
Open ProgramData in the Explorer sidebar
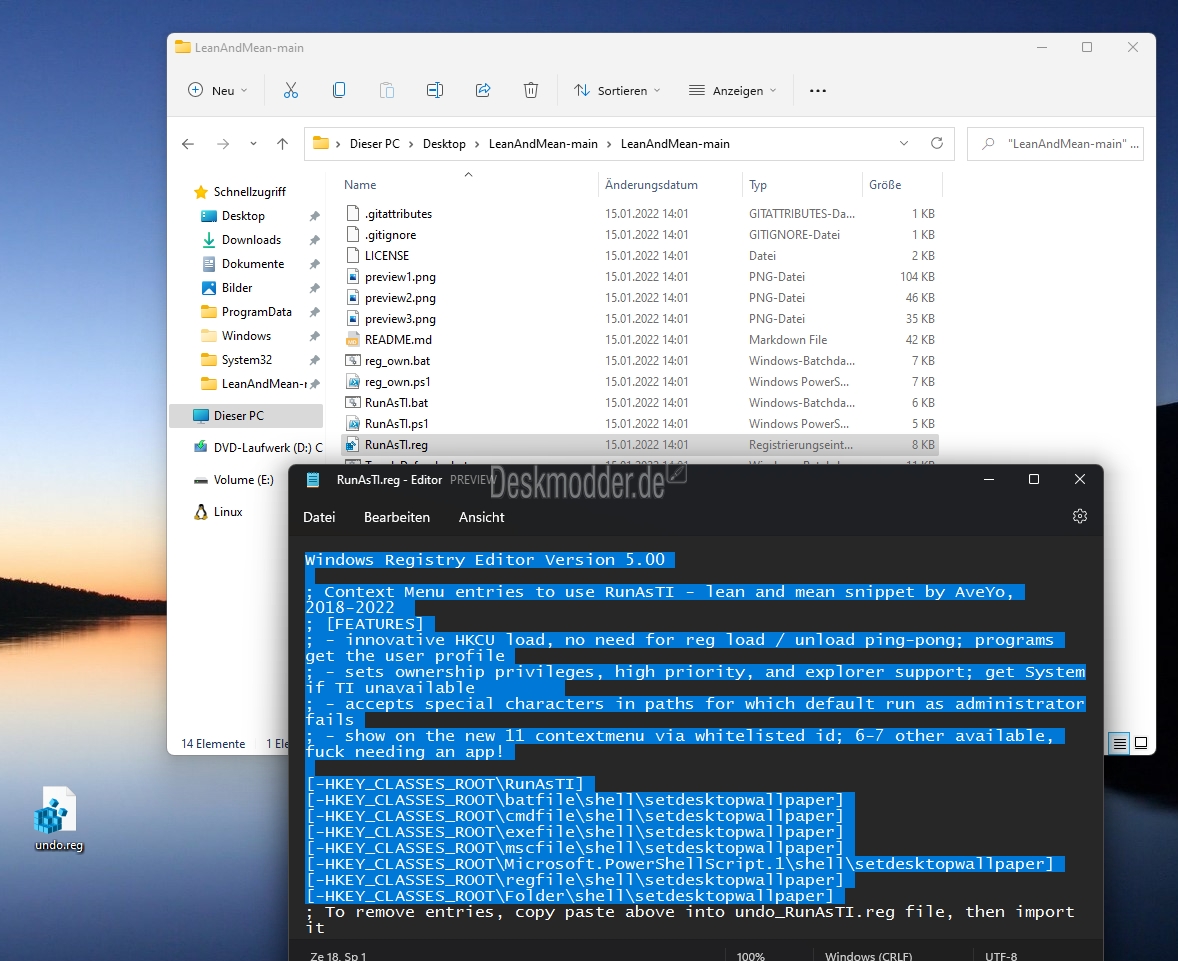[x=256, y=312]
